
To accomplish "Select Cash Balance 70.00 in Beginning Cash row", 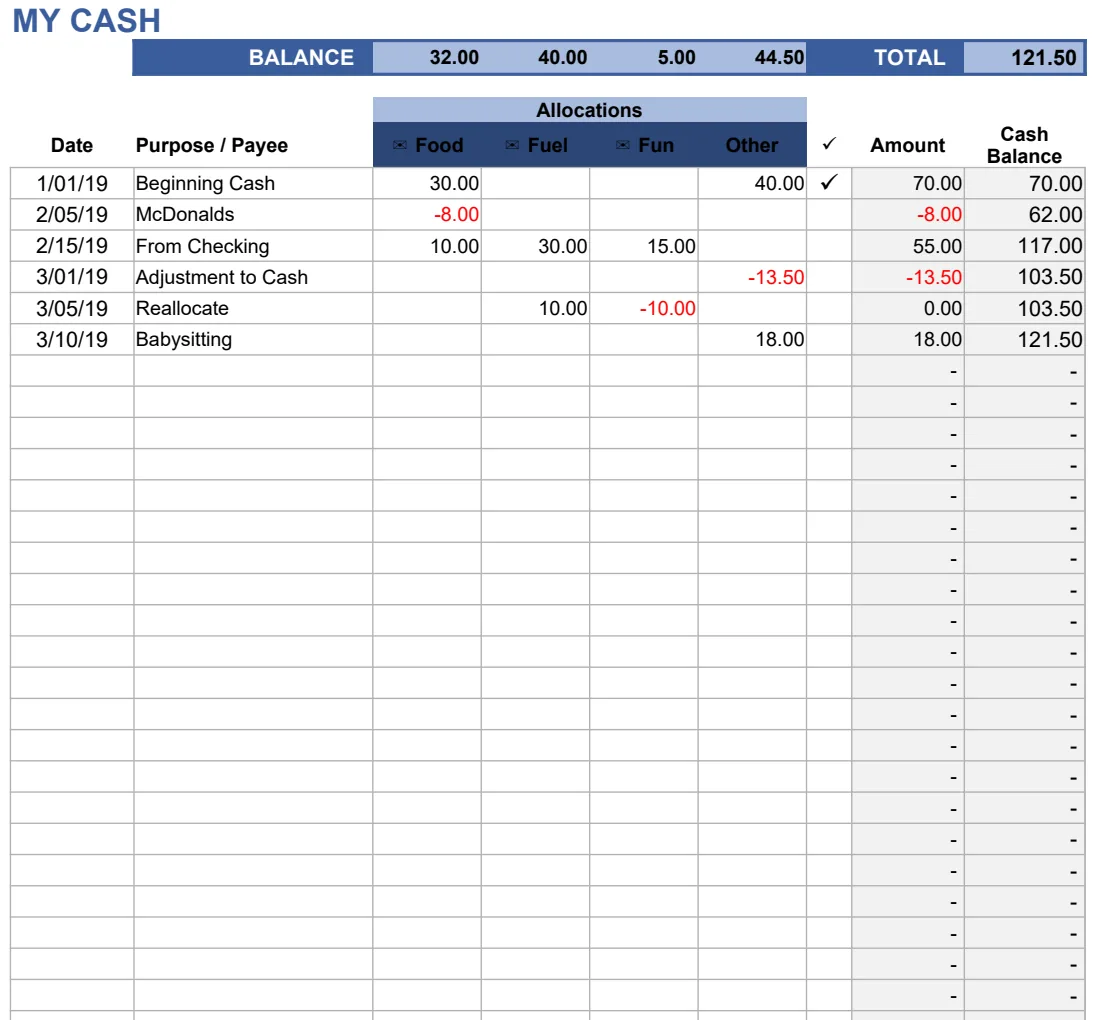I will (1024, 184).
